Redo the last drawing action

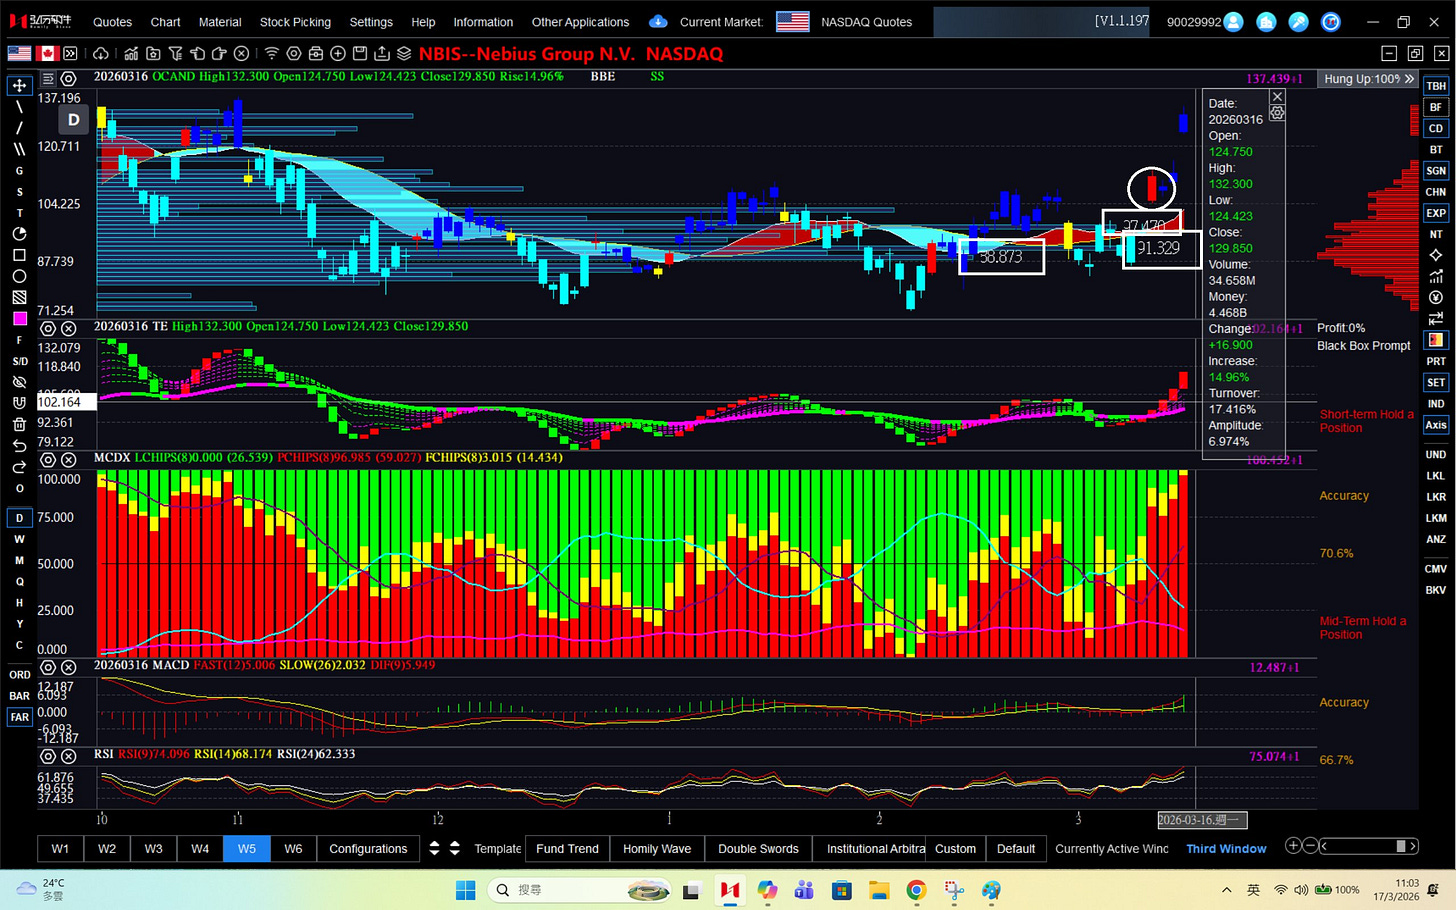click(x=19, y=467)
